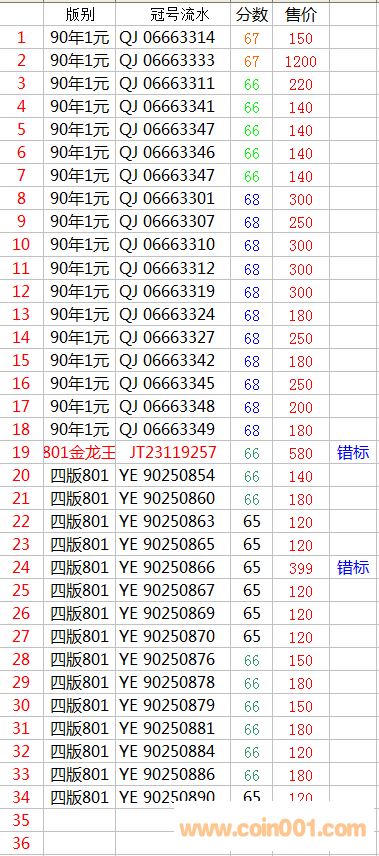Select the 399 price cell

[x=301, y=568]
